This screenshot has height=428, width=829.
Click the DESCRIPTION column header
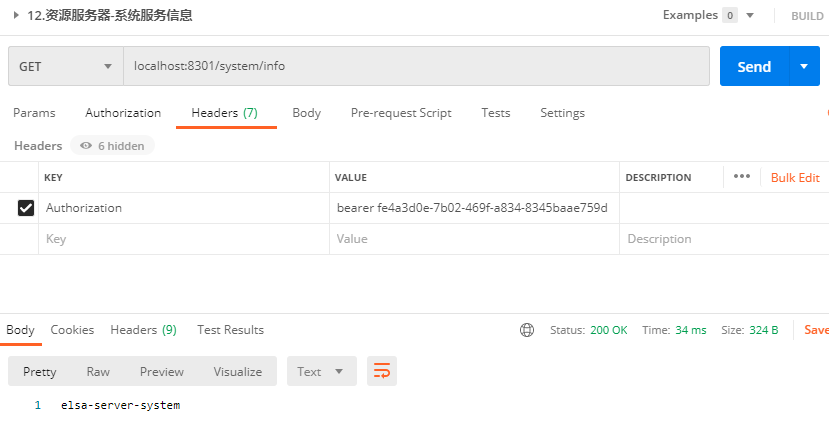658,178
